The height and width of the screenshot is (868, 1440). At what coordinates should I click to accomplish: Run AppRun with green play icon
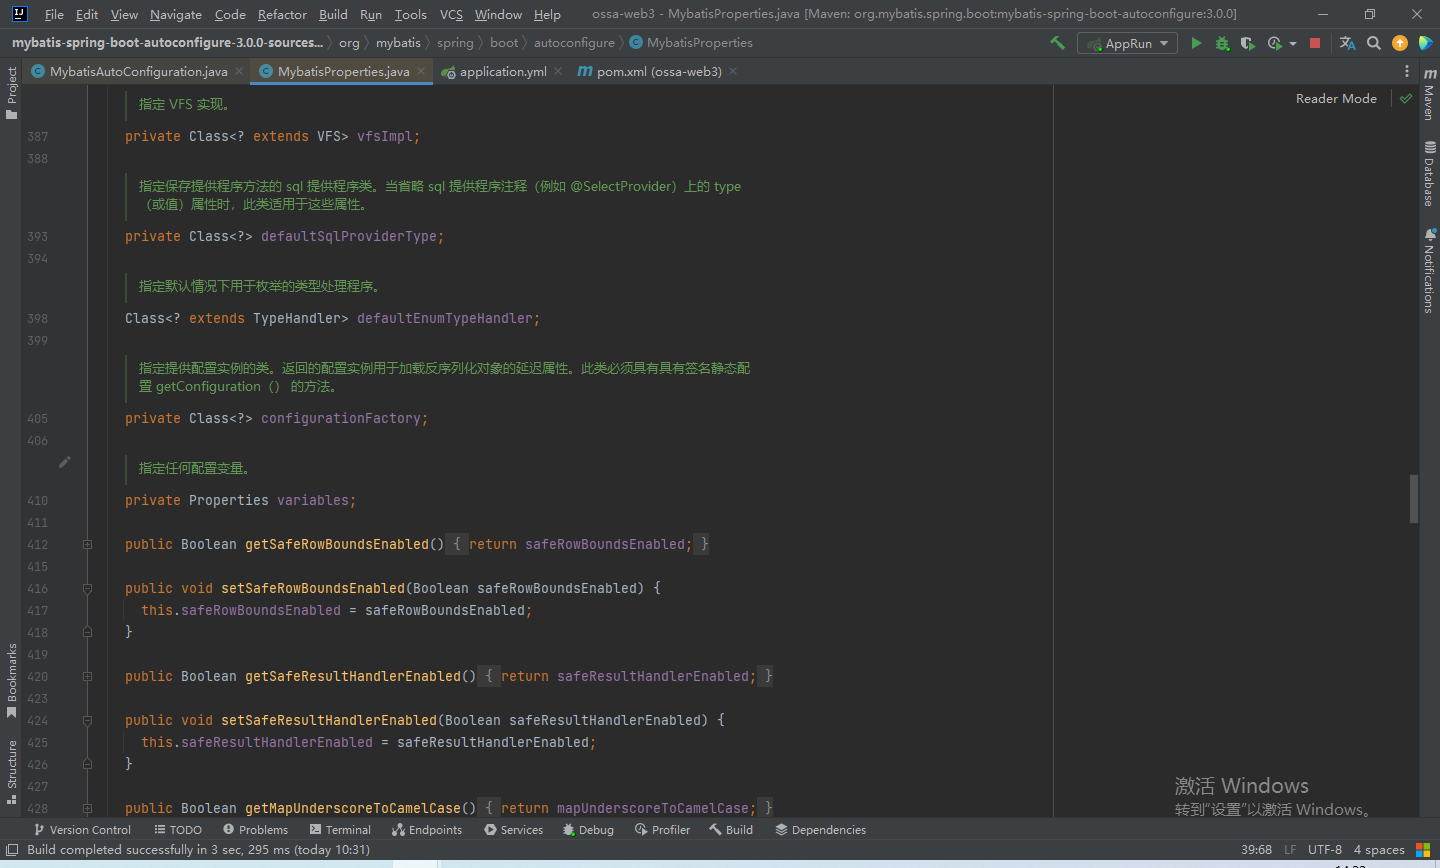1196,43
